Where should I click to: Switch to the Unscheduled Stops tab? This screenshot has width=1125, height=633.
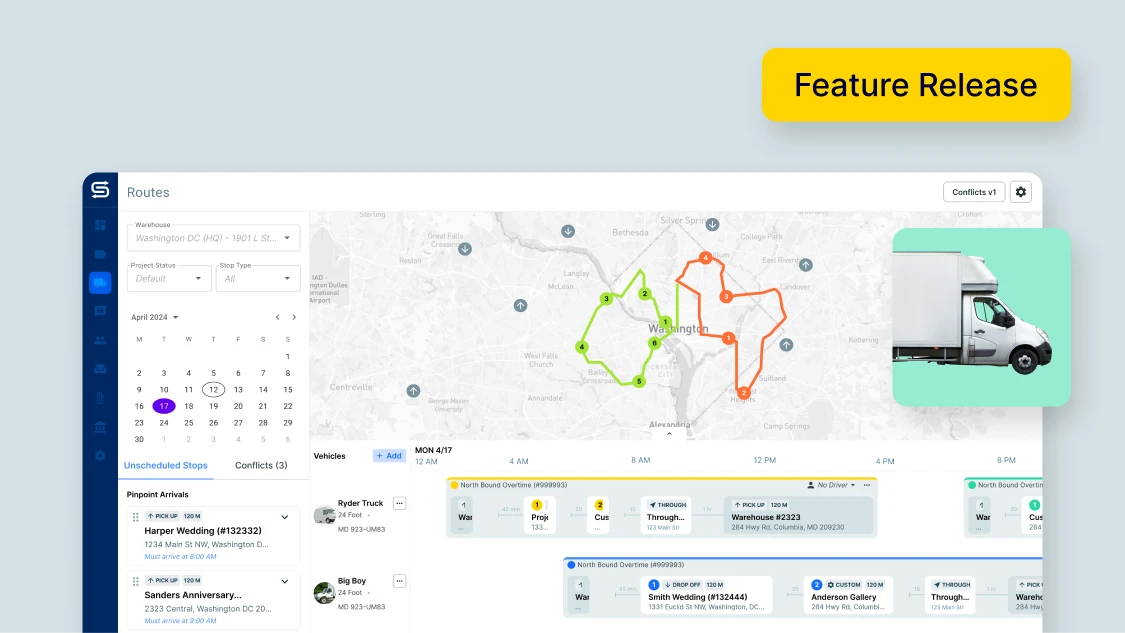click(x=165, y=465)
